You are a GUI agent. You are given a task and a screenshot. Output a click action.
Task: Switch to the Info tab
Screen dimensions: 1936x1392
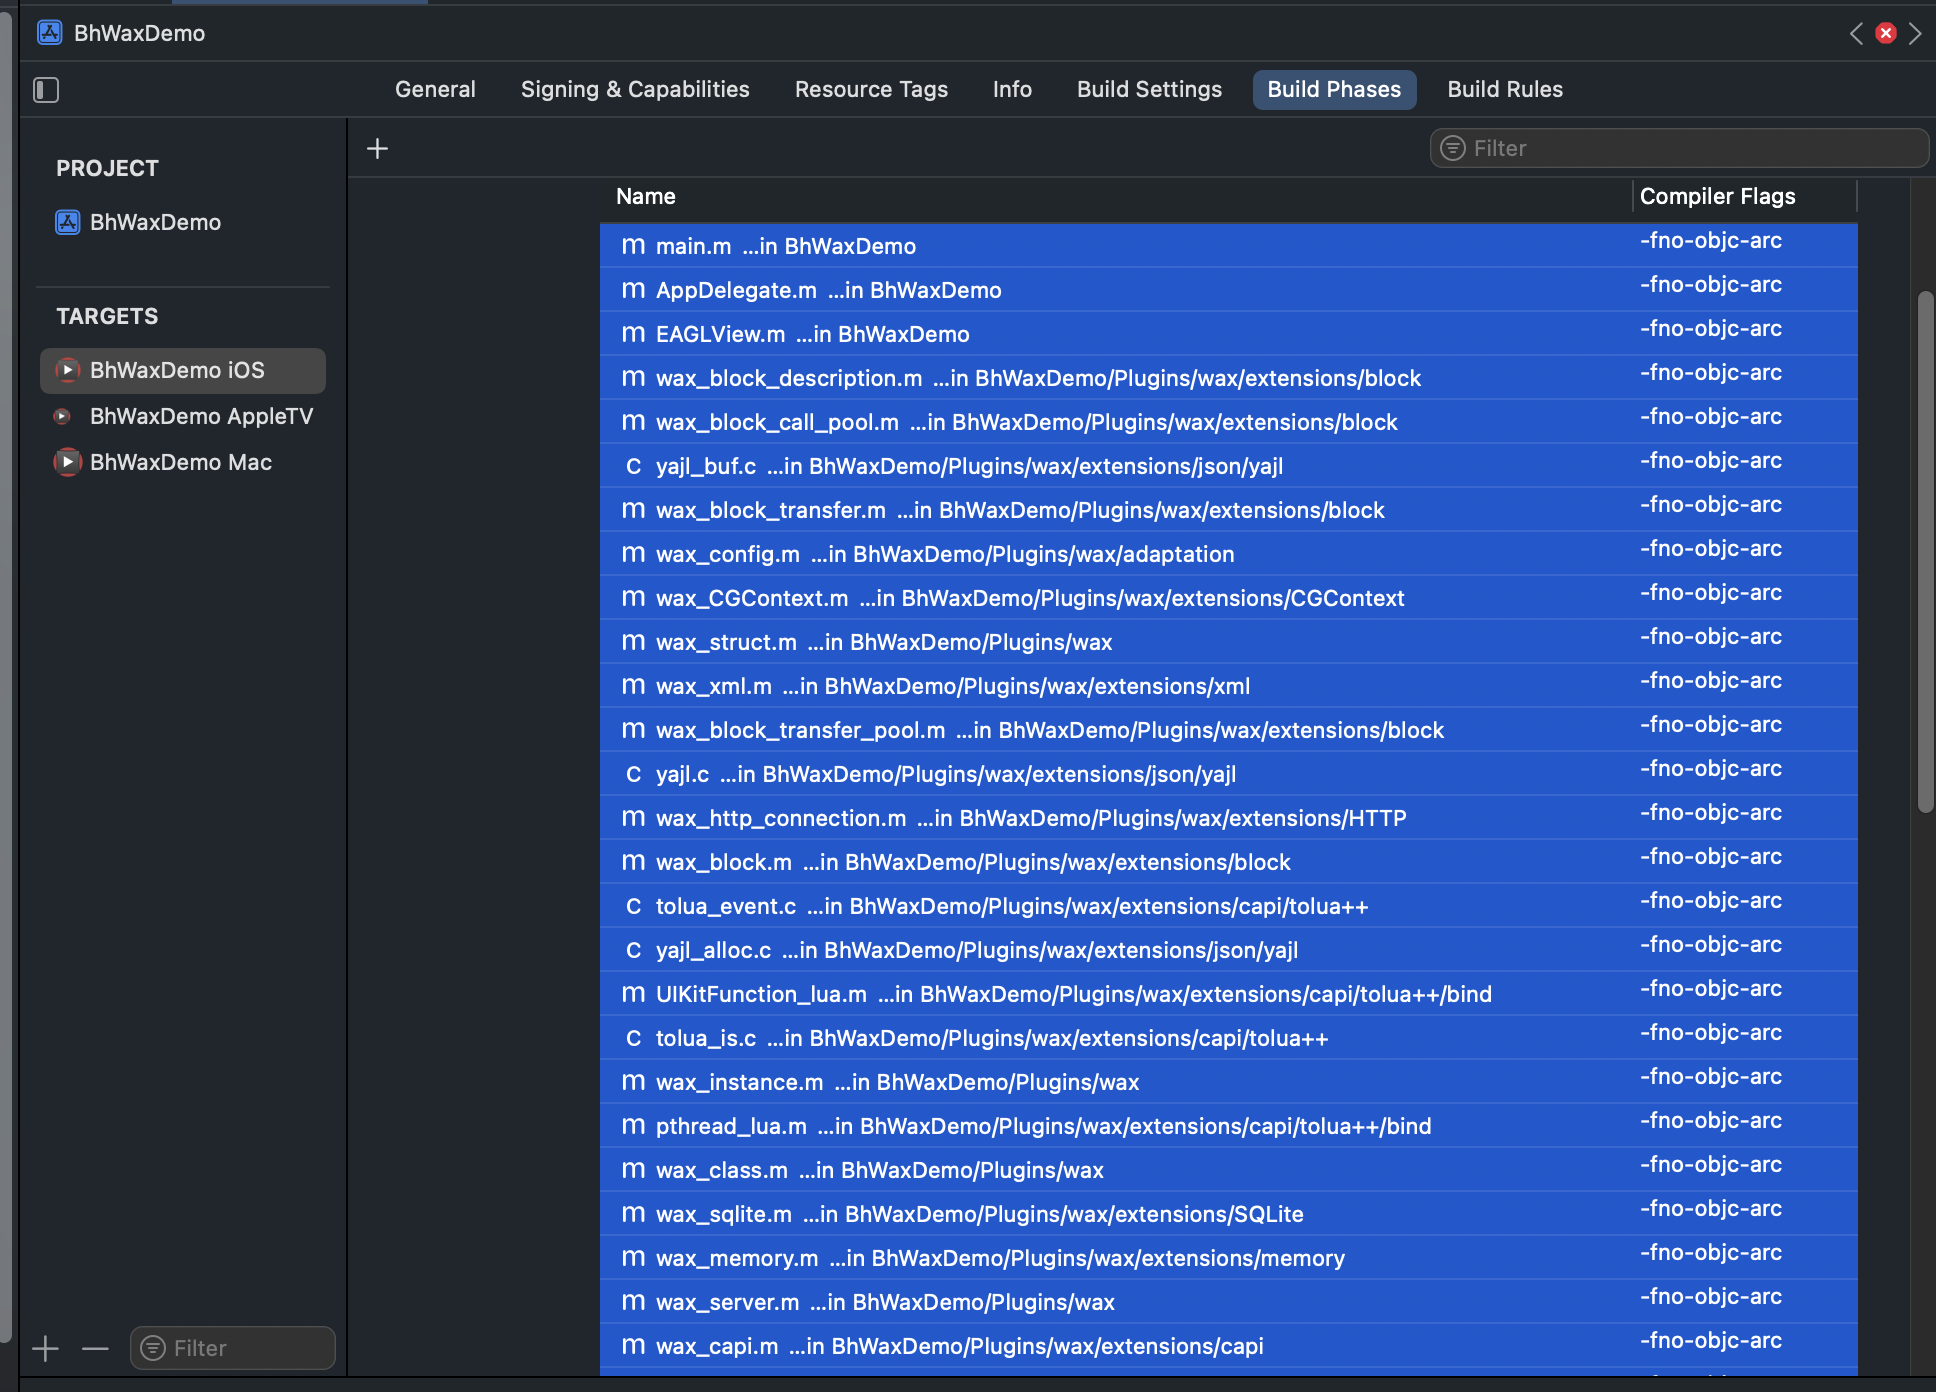1012,90
